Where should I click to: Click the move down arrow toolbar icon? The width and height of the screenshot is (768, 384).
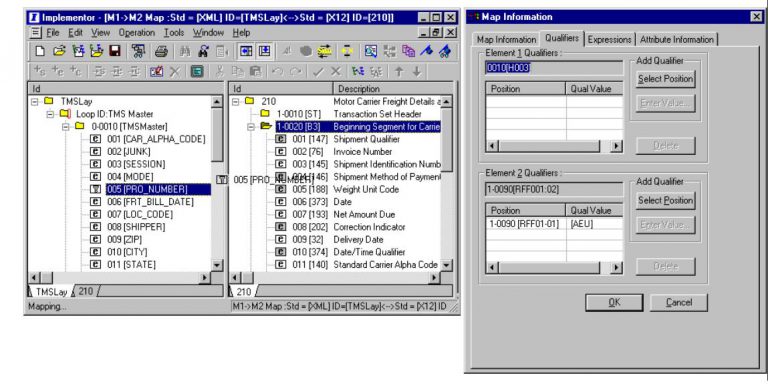coord(416,72)
